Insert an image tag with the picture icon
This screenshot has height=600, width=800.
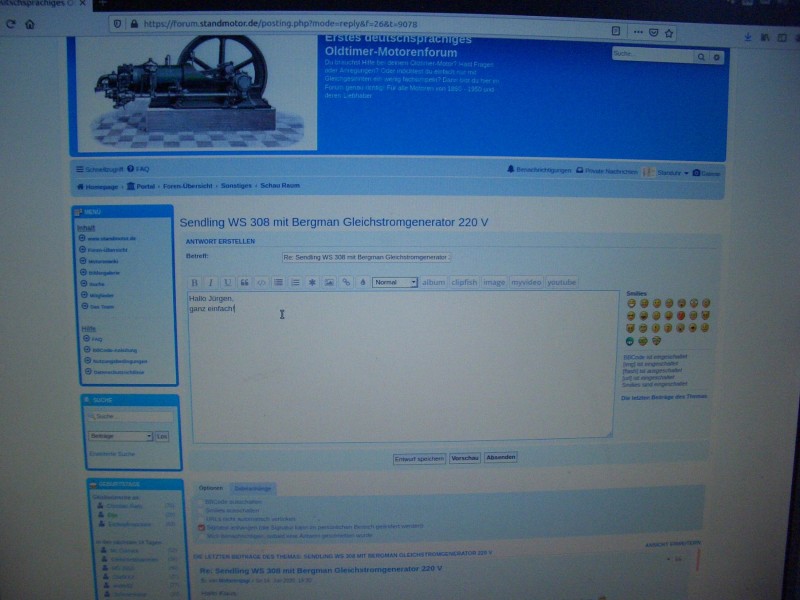pos(328,282)
